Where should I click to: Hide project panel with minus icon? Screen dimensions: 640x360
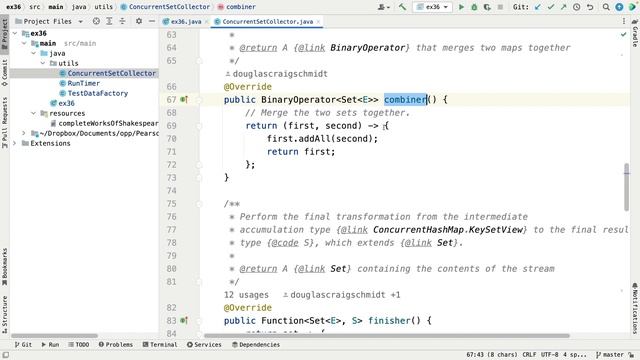pyautogui.click(x=152, y=21)
